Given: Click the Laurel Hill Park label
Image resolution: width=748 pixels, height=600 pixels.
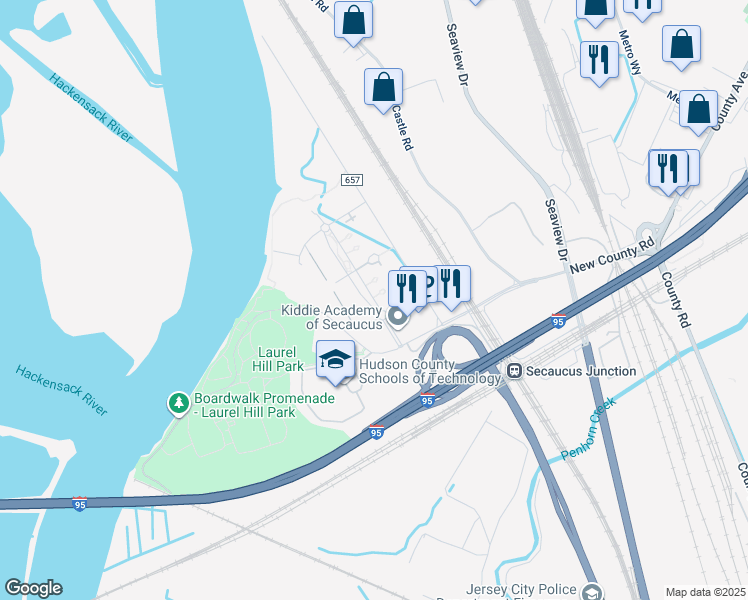Looking at the screenshot, I should tap(278, 359).
